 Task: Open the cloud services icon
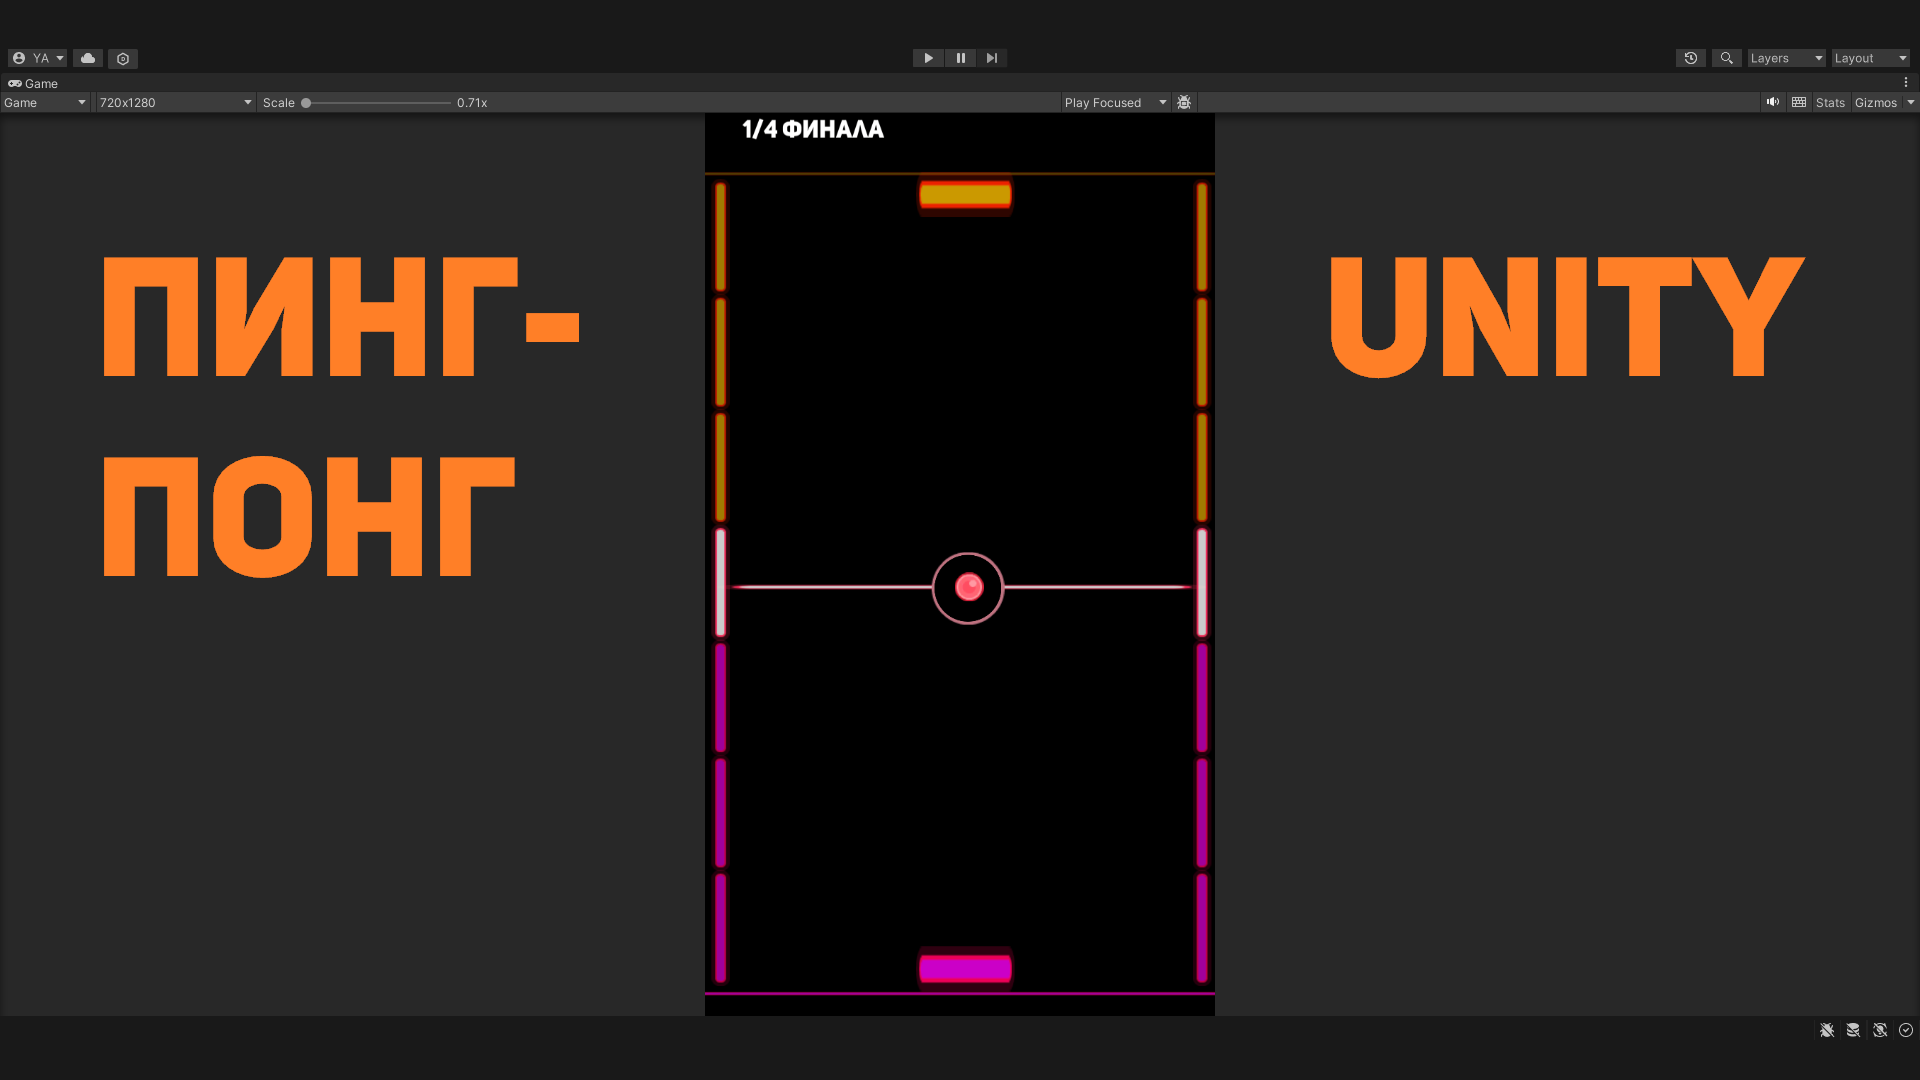pyautogui.click(x=88, y=59)
